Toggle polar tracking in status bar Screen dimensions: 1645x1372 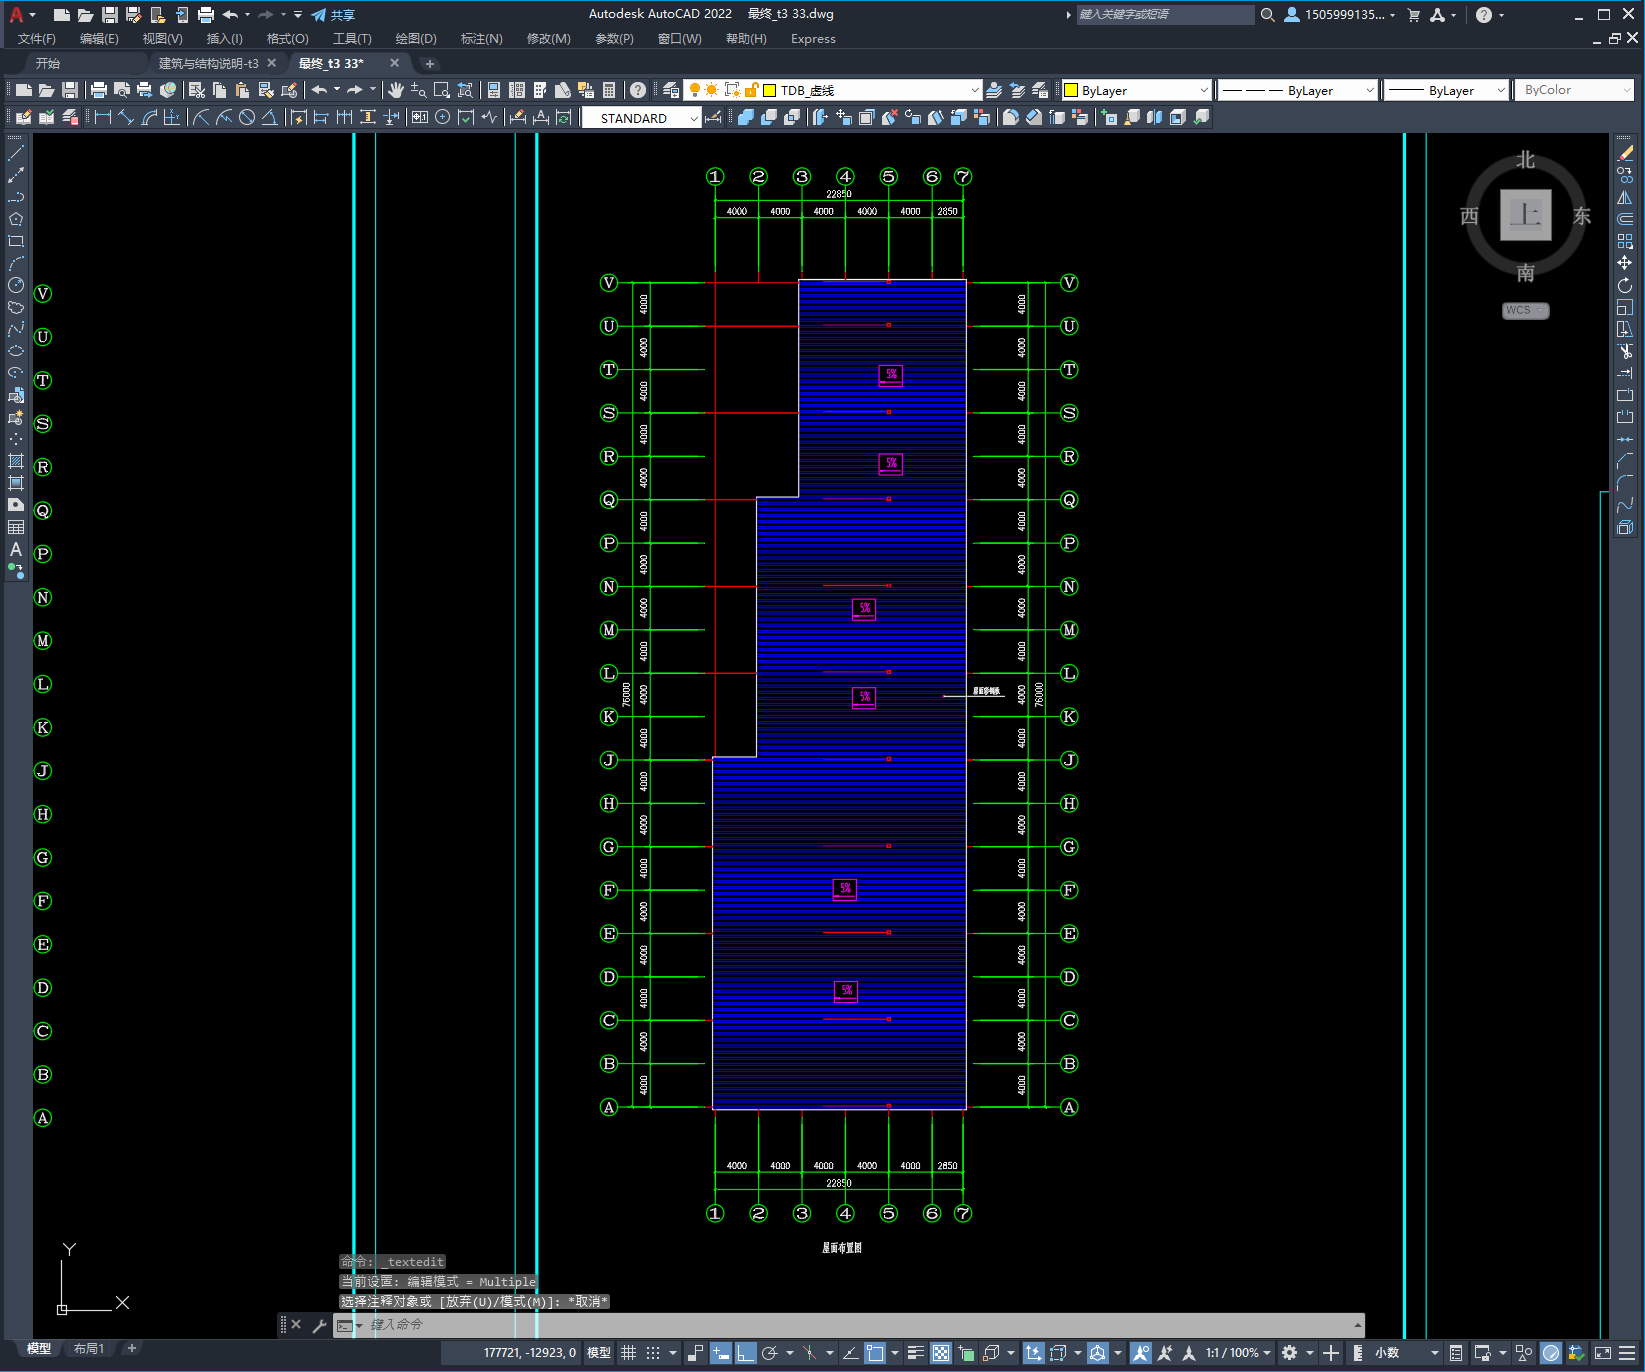[769, 1353]
